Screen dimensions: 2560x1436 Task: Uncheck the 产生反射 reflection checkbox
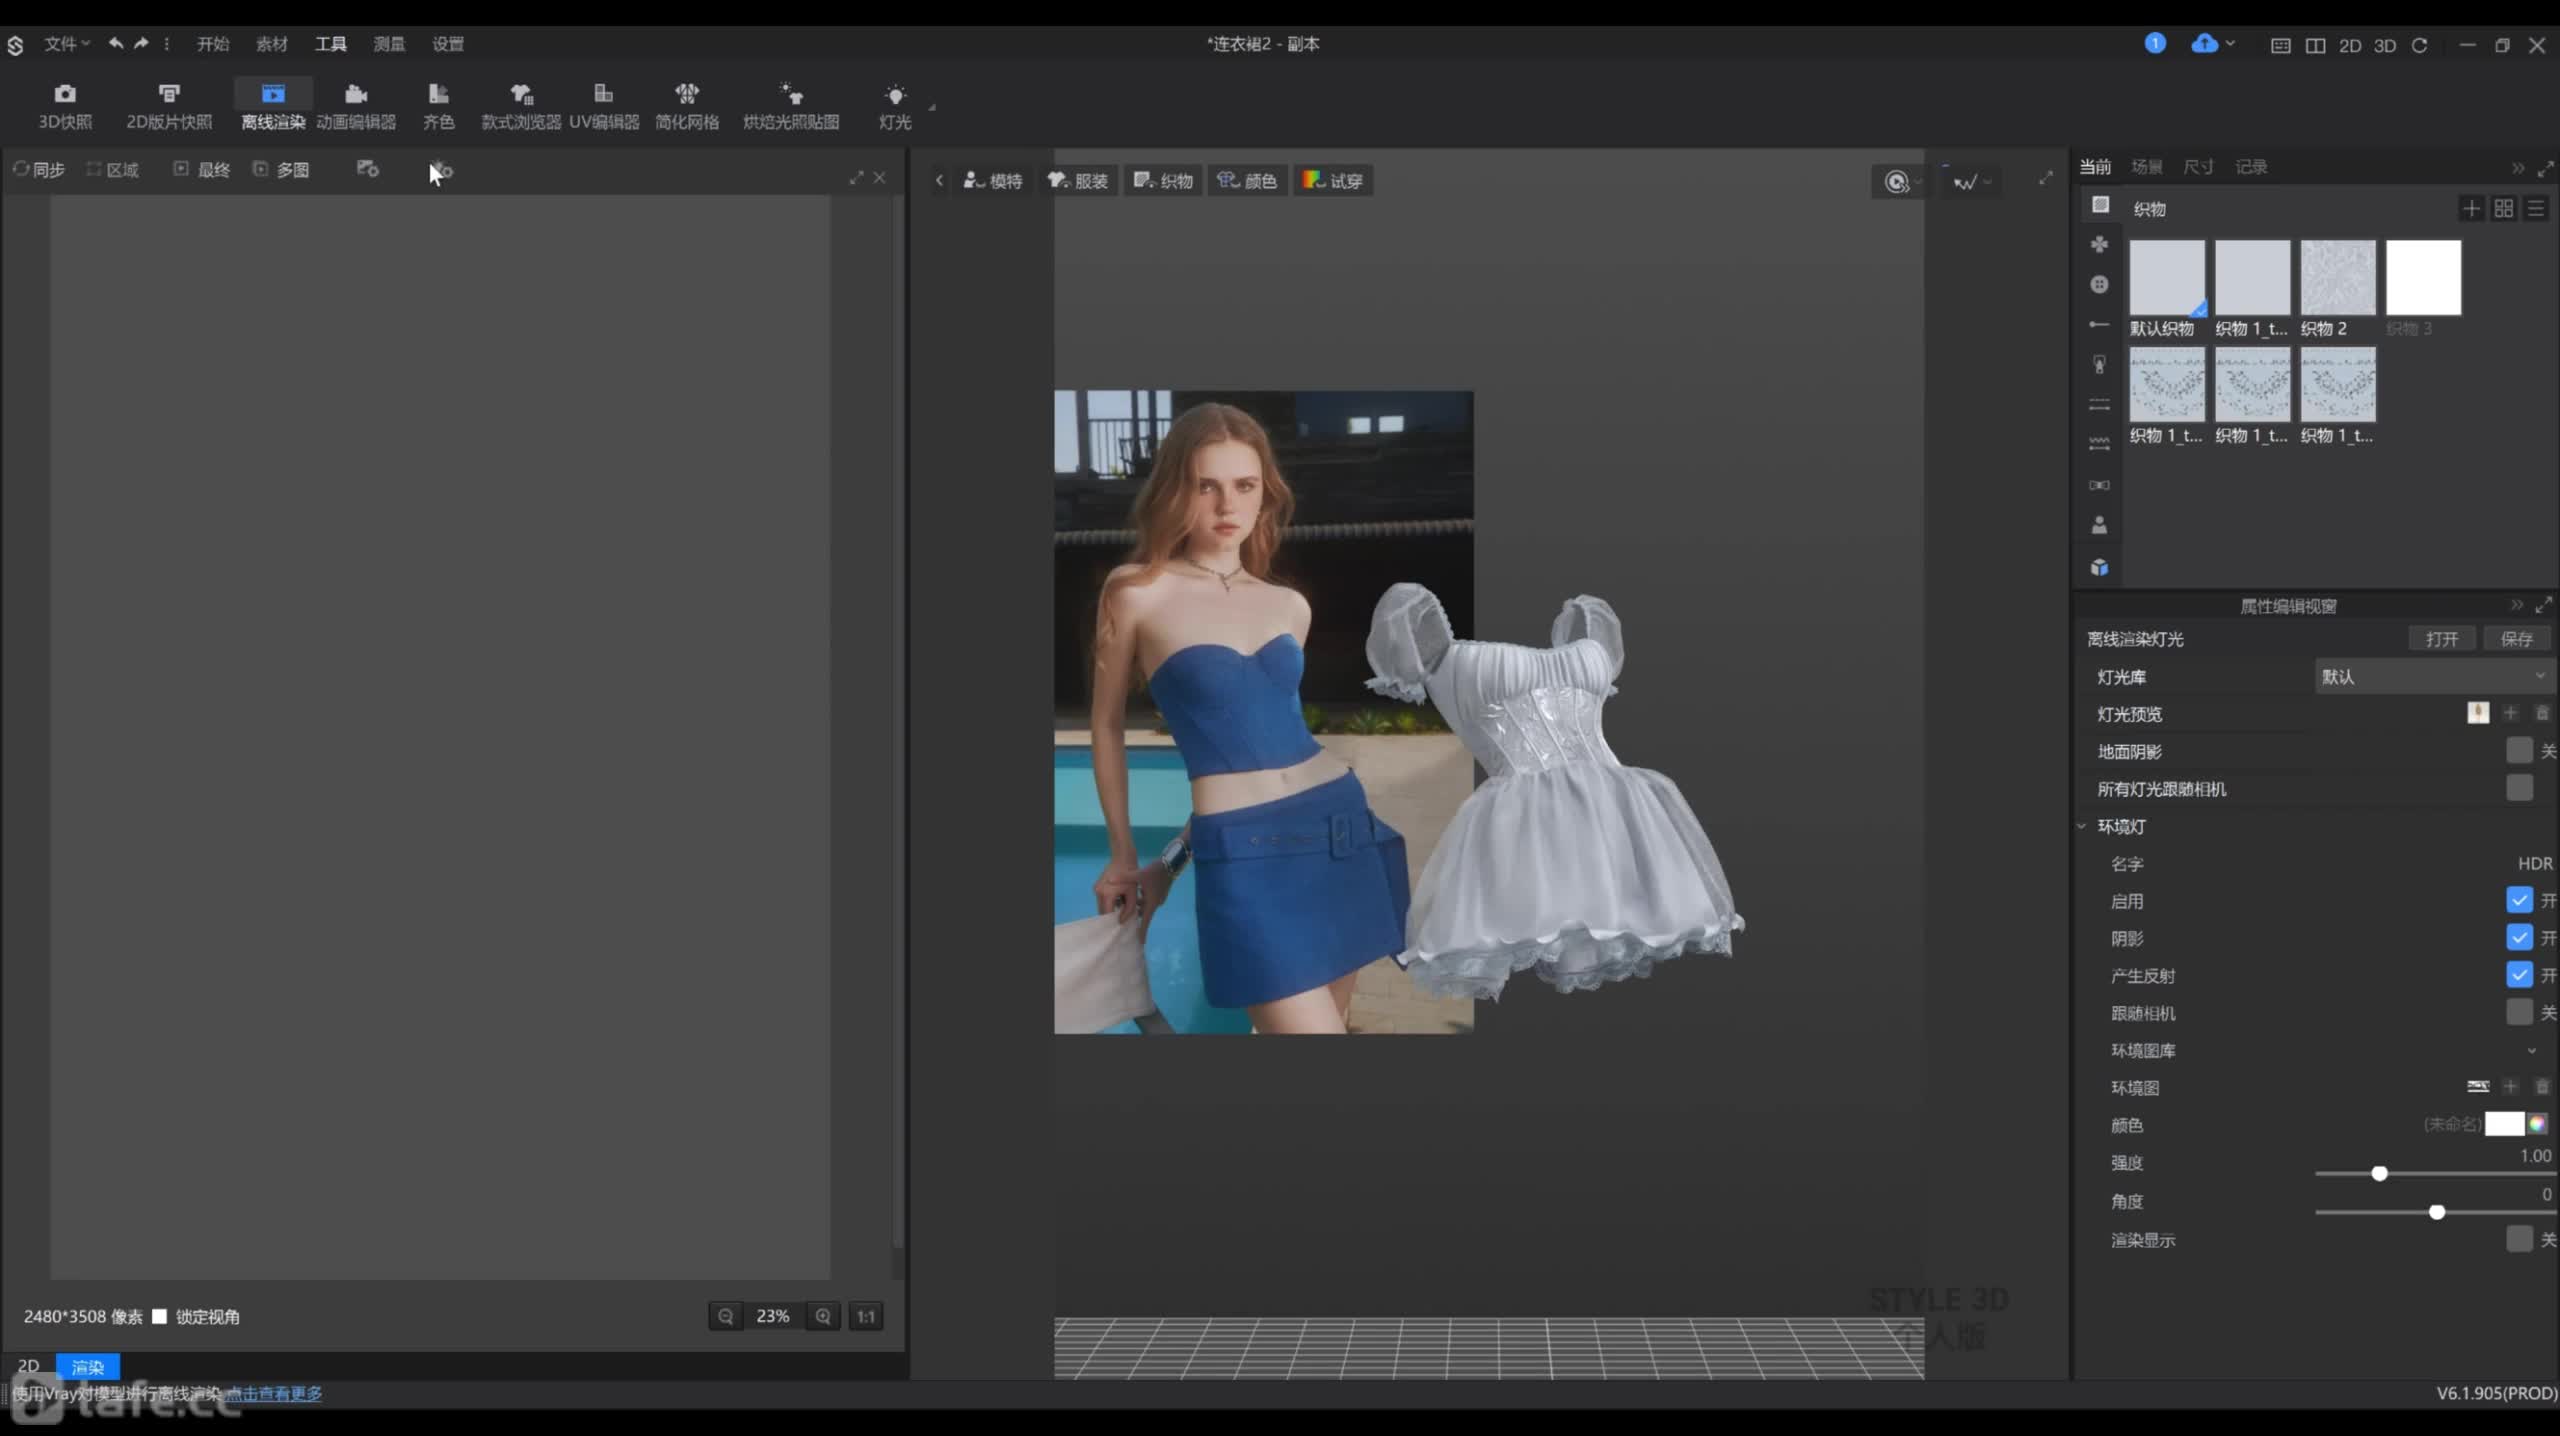pos(2519,975)
